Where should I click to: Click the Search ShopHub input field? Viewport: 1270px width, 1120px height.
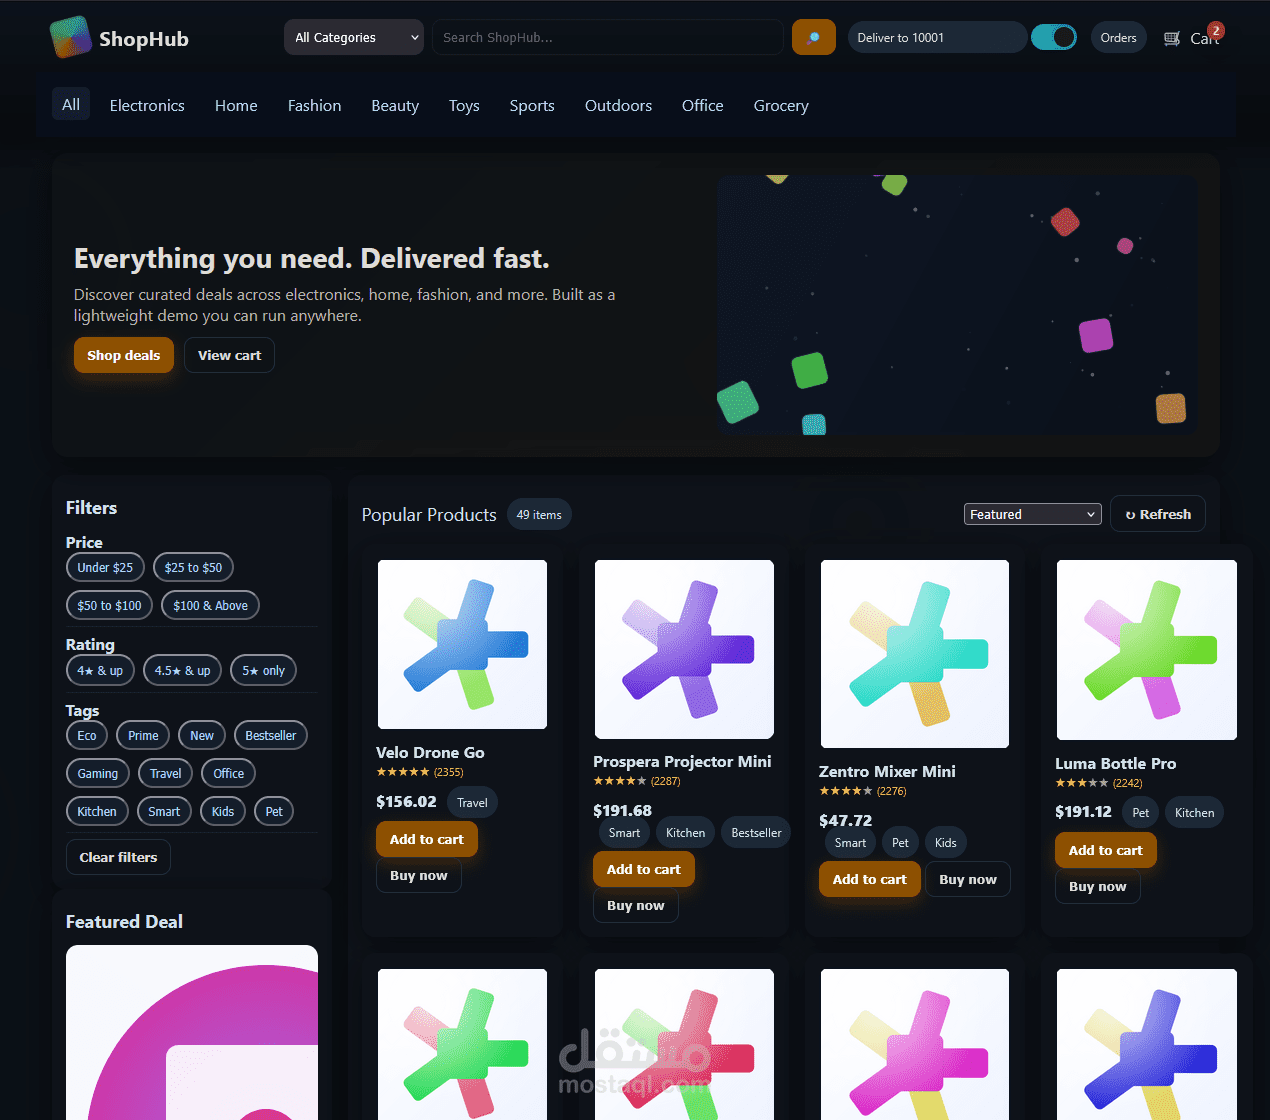[x=608, y=37]
